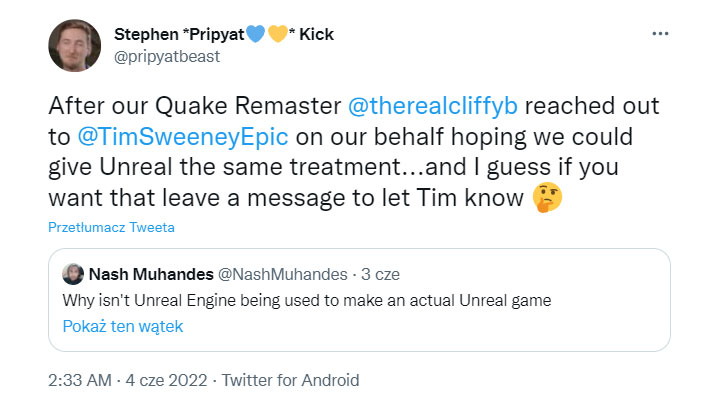Click the thinking face emoji
This screenshot has height=405, width=720.
547,197
